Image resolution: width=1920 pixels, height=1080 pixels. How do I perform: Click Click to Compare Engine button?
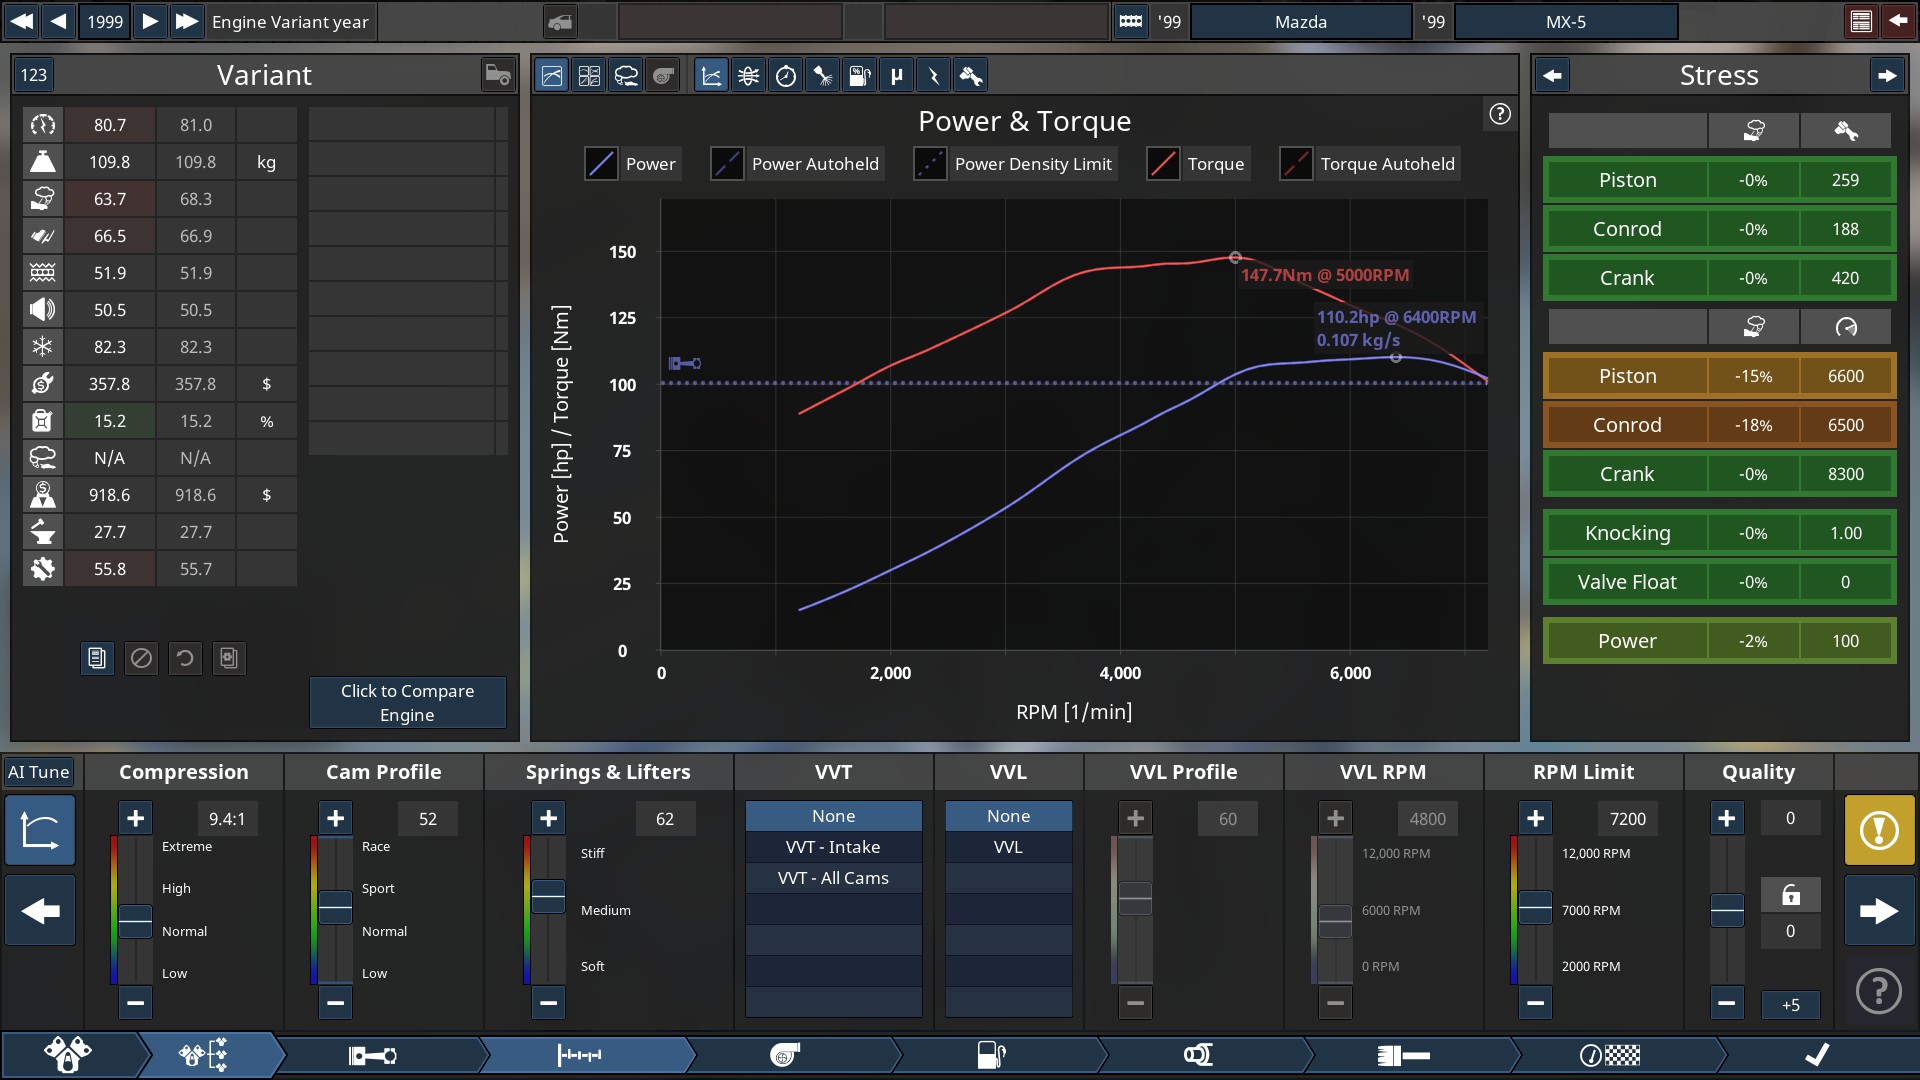tap(407, 702)
